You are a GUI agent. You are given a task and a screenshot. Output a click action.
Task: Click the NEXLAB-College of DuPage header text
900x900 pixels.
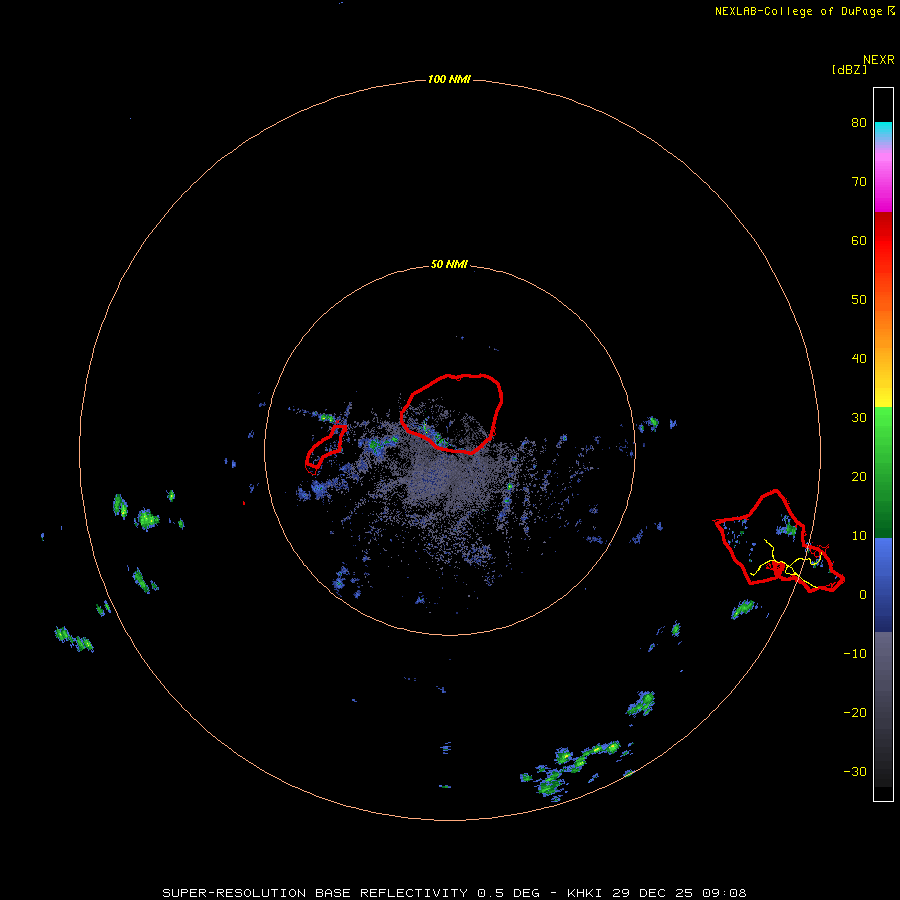click(799, 11)
